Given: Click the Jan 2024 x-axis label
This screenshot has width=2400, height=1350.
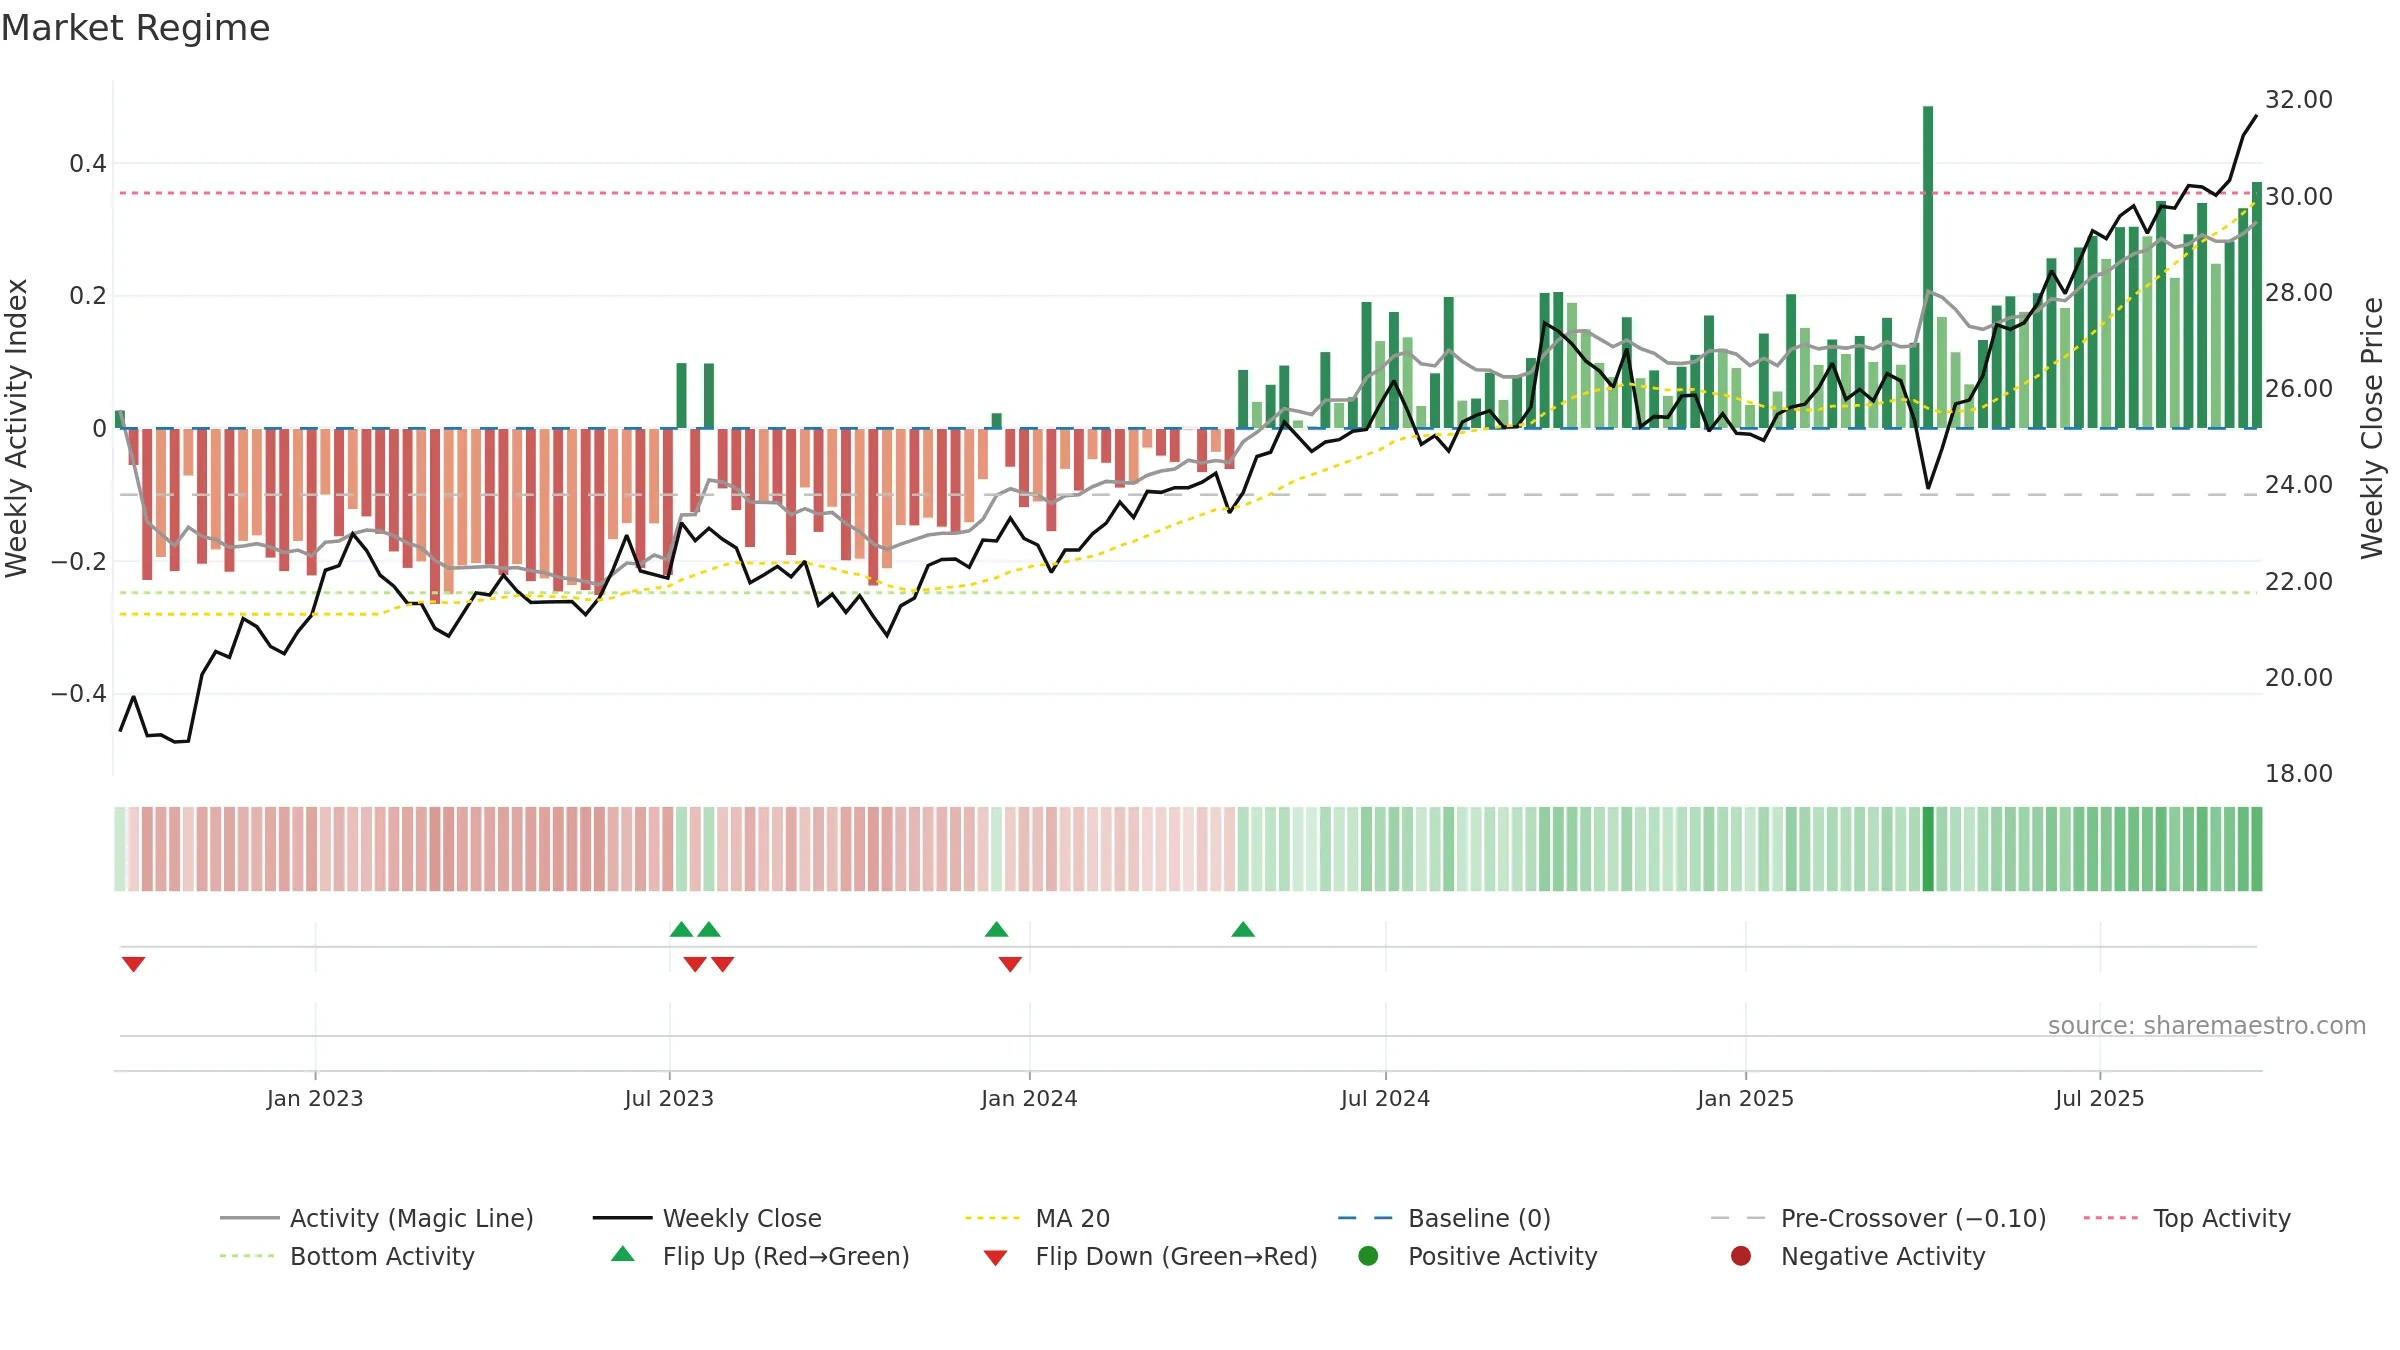Looking at the screenshot, I should coord(1029,1098).
